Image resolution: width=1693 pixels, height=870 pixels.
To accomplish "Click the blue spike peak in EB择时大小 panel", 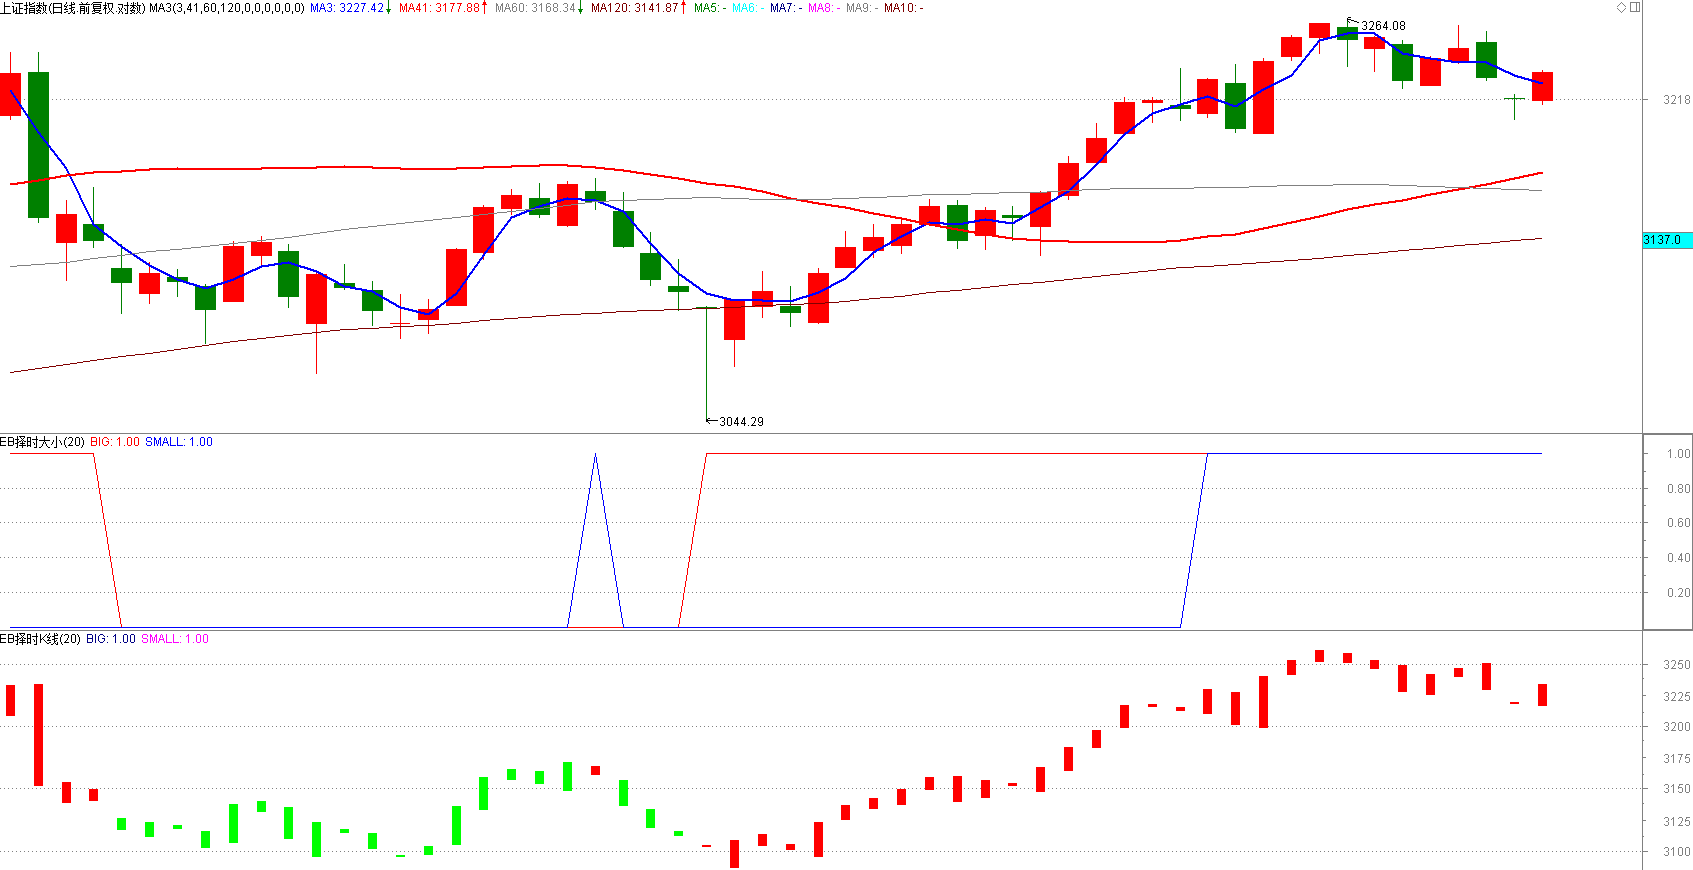I will [596, 456].
